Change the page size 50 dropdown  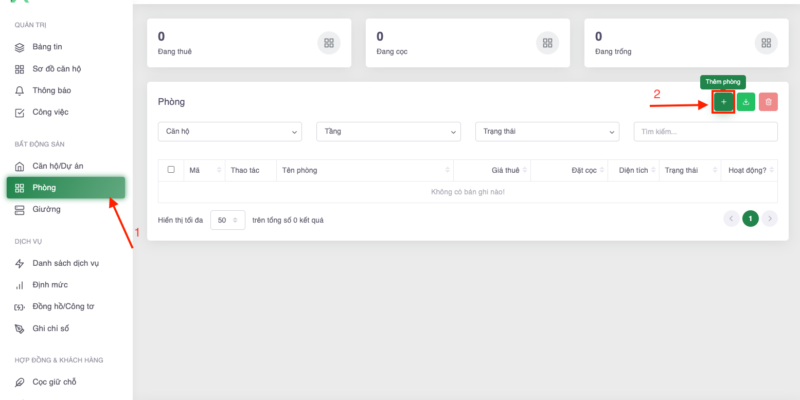click(x=227, y=219)
